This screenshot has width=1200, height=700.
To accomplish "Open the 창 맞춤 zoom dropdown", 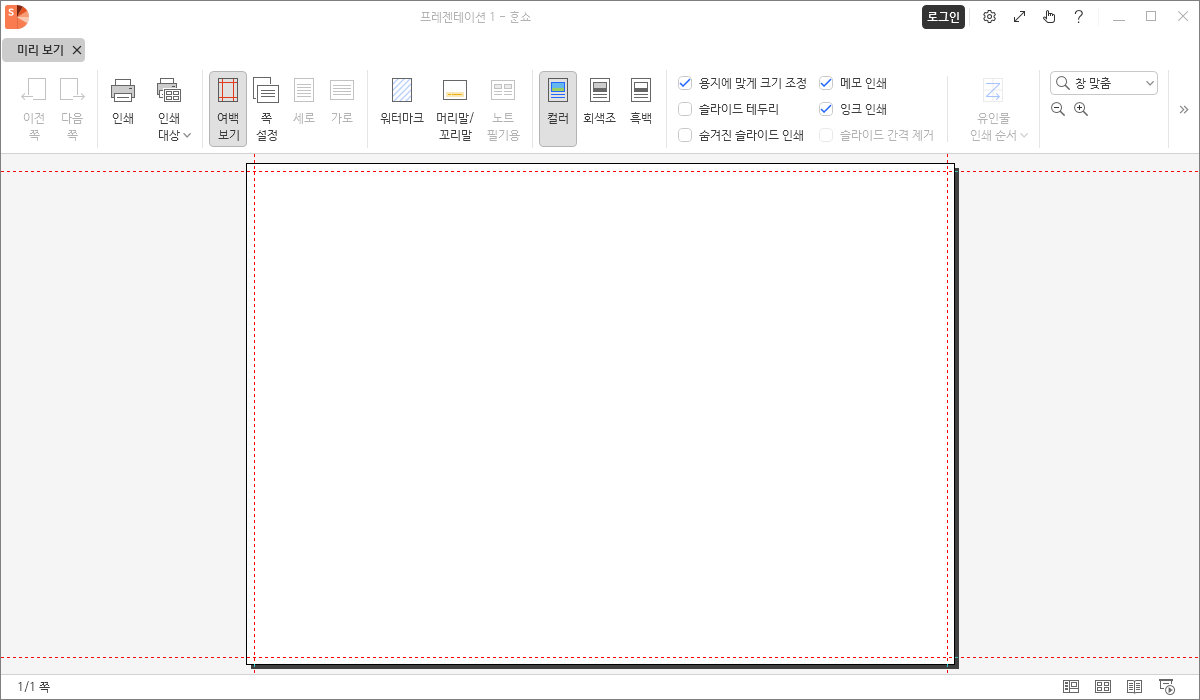I will click(1104, 82).
